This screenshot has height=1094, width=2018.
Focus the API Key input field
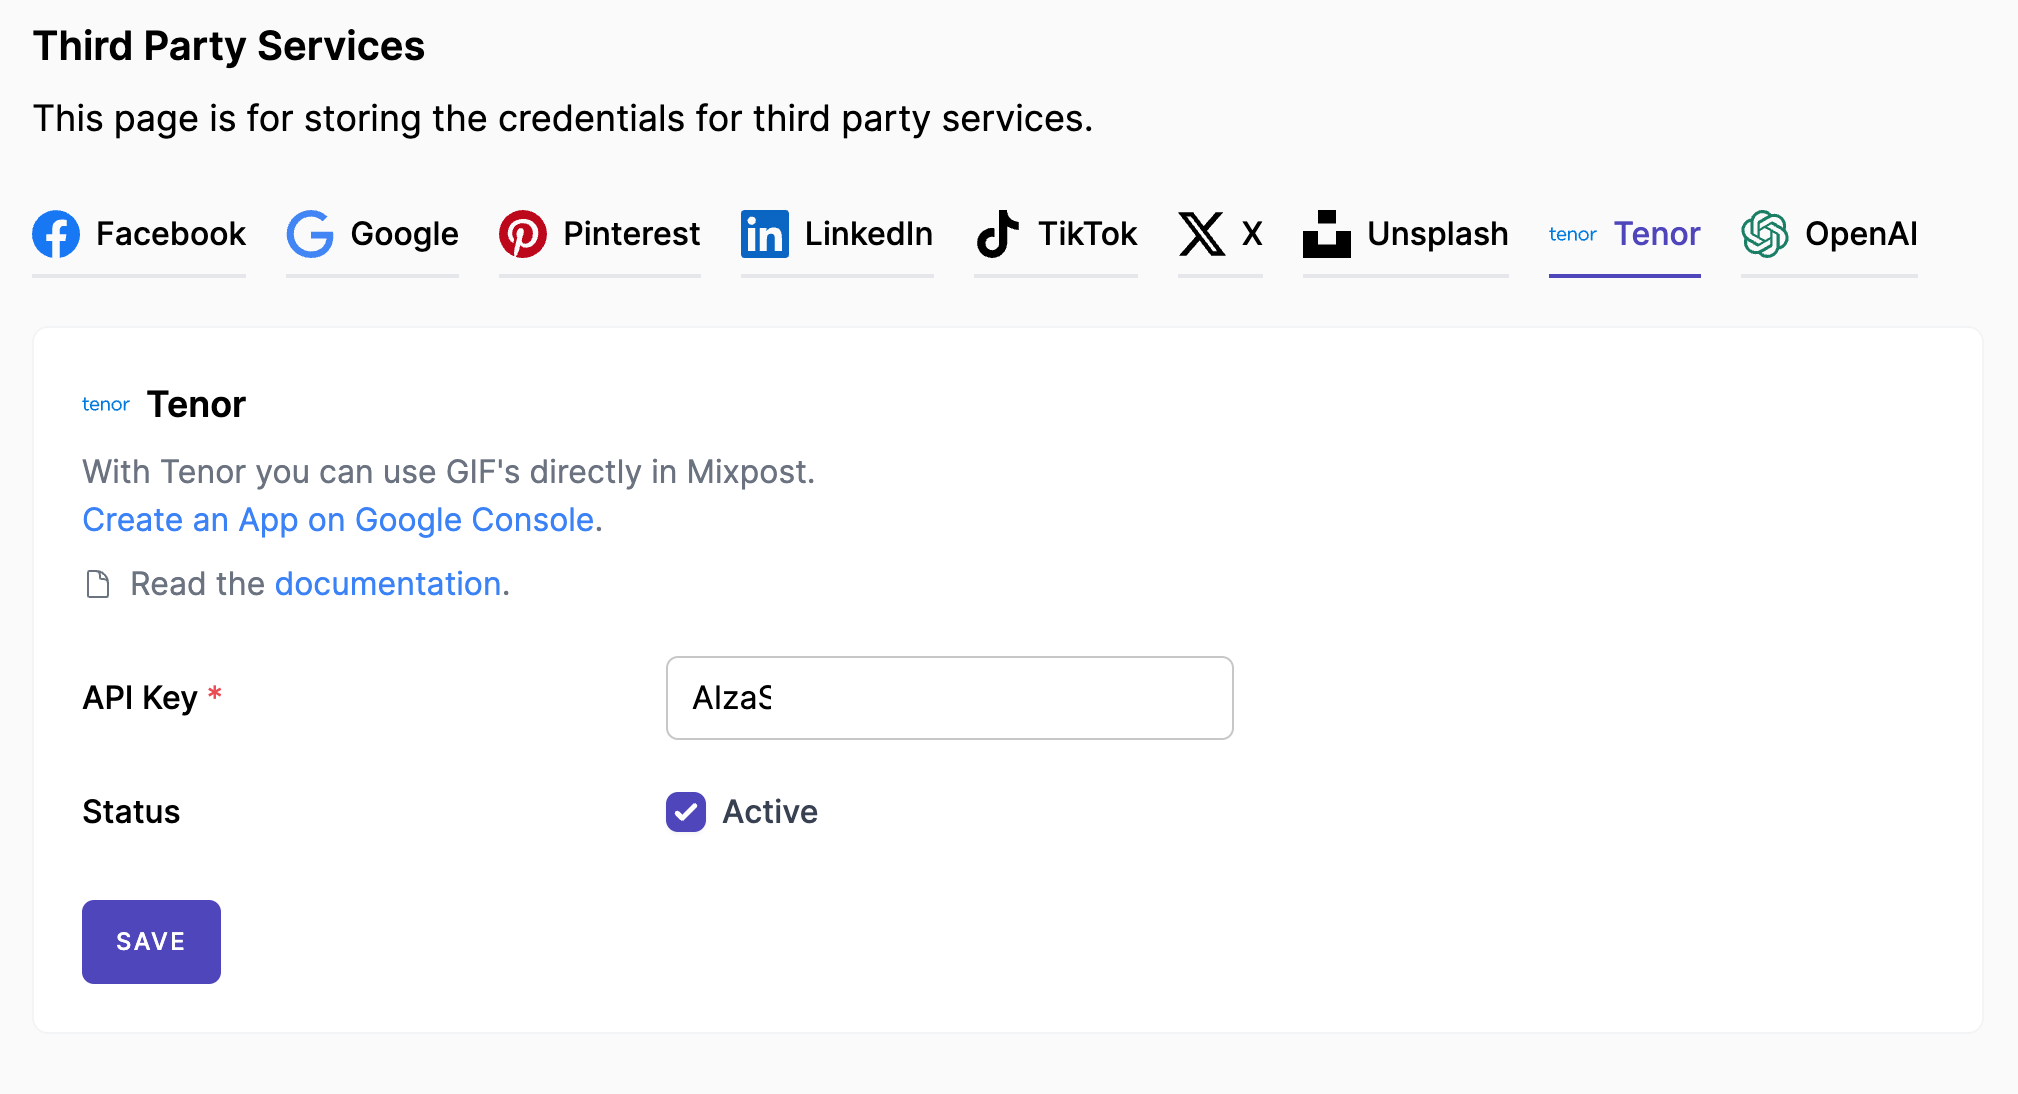click(x=950, y=698)
